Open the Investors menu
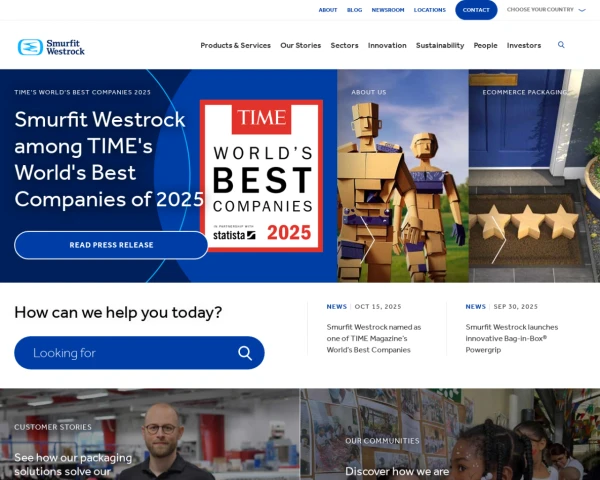Image resolution: width=600 pixels, height=480 pixels. point(524,46)
